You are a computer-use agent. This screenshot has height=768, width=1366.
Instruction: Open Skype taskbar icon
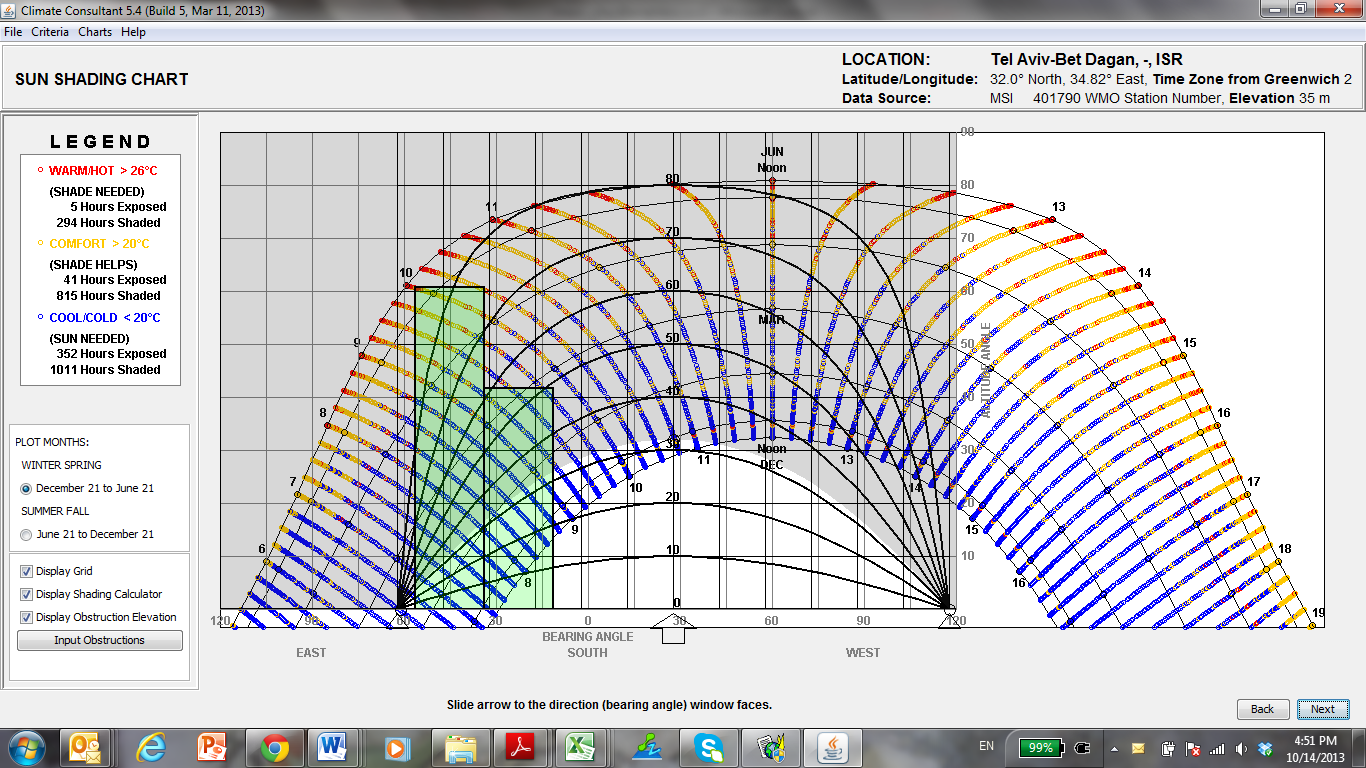tap(708, 747)
